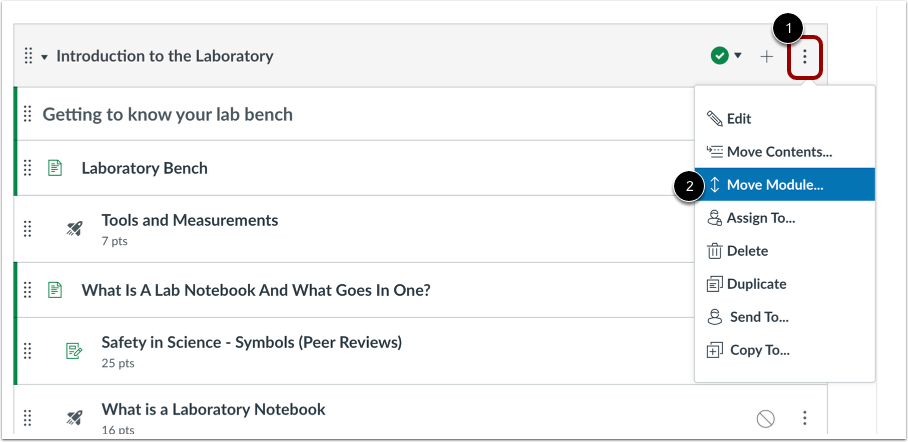Choose Delete from the module menu
Viewport: 908px width, 442px height.
(747, 251)
